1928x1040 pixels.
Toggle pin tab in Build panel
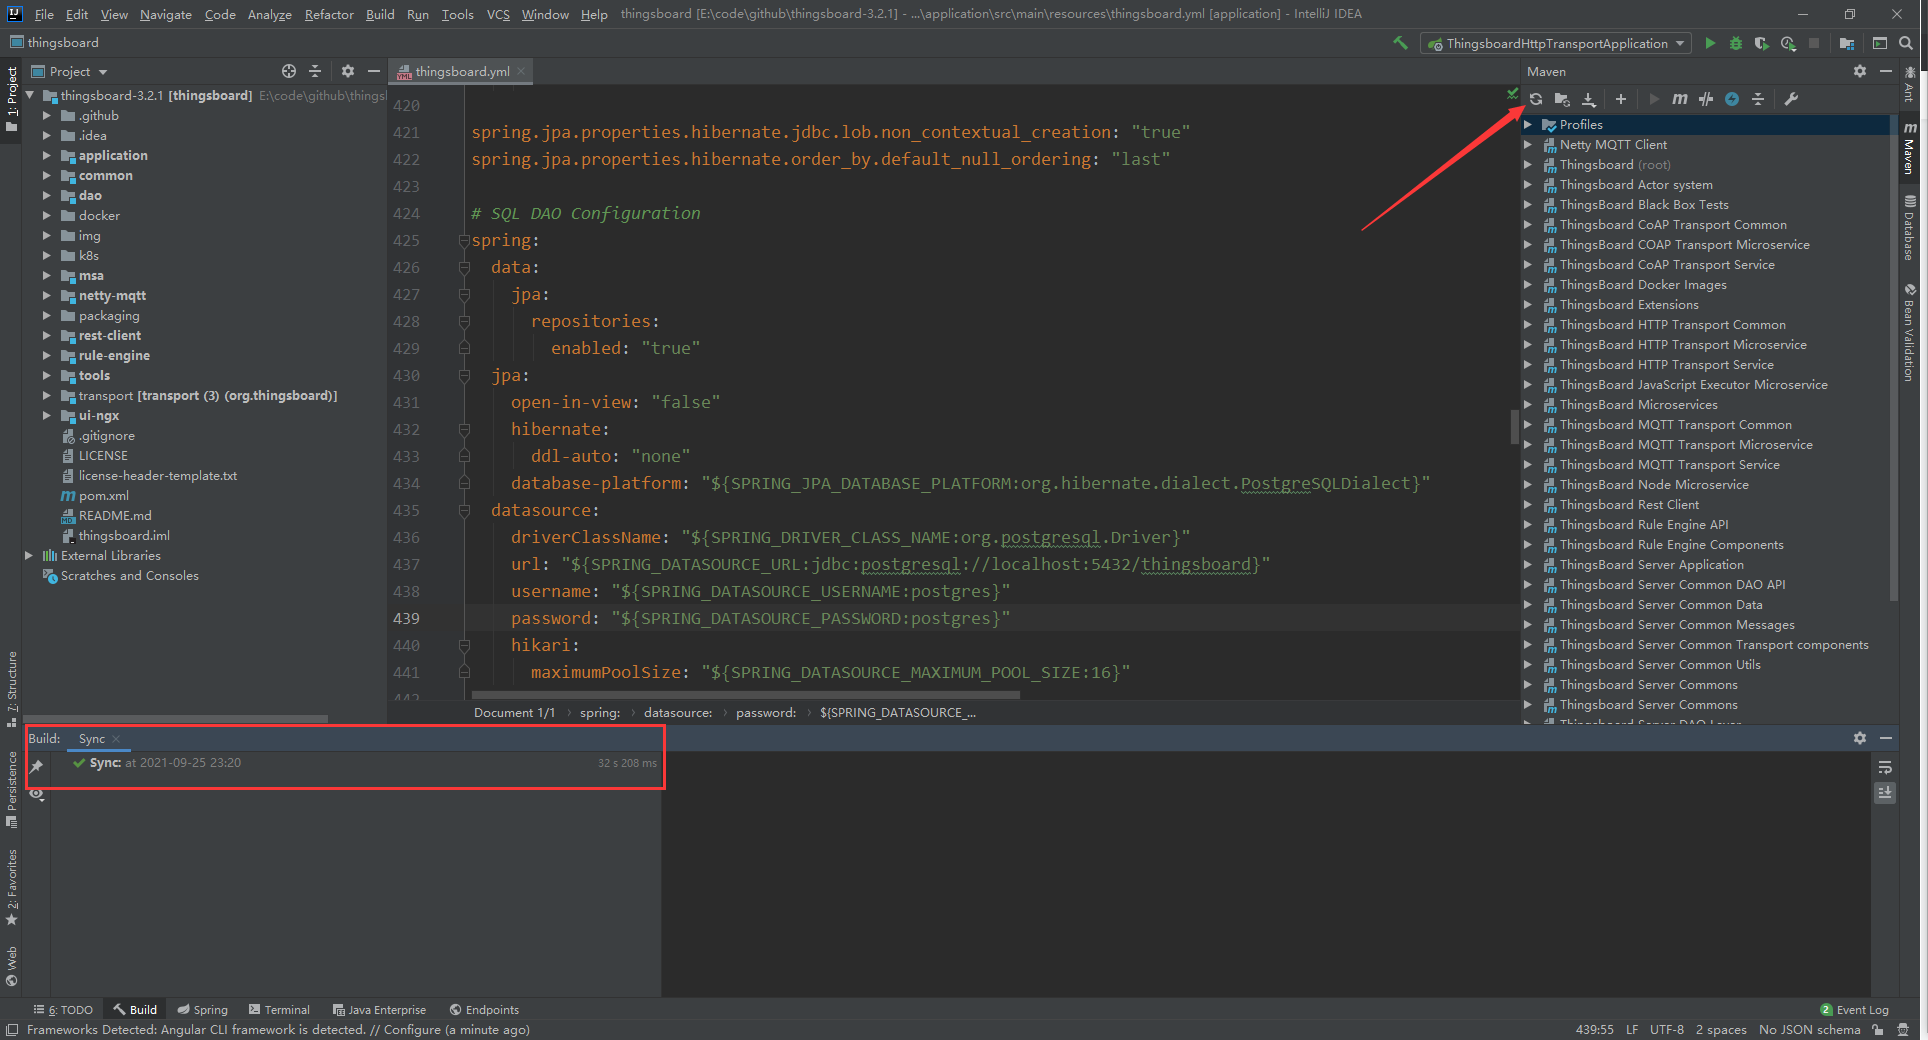point(37,767)
